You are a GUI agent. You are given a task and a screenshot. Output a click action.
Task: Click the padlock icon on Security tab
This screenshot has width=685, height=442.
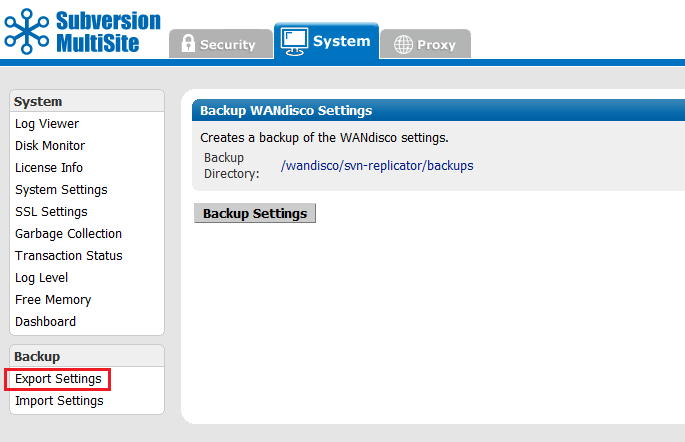(188, 44)
